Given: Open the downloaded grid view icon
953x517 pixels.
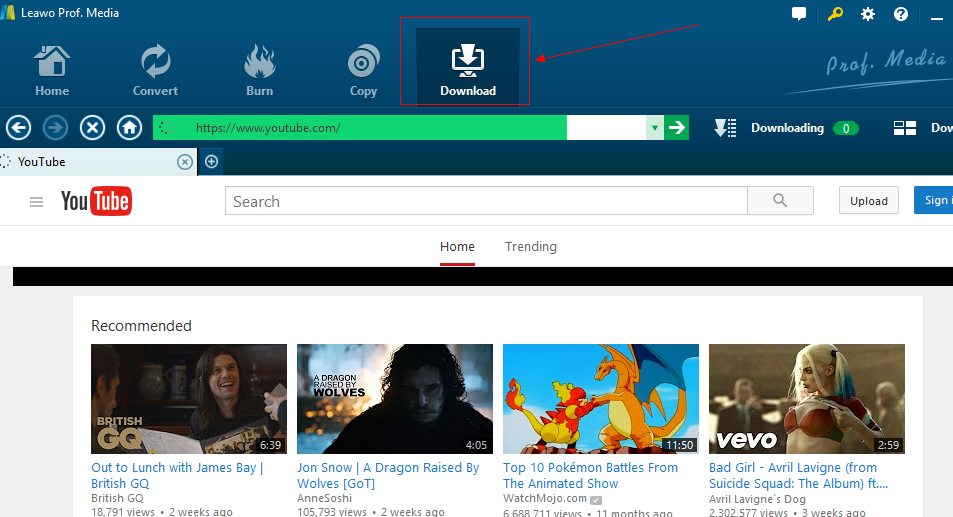Looking at the screenshot, I should tap(904, 128).
